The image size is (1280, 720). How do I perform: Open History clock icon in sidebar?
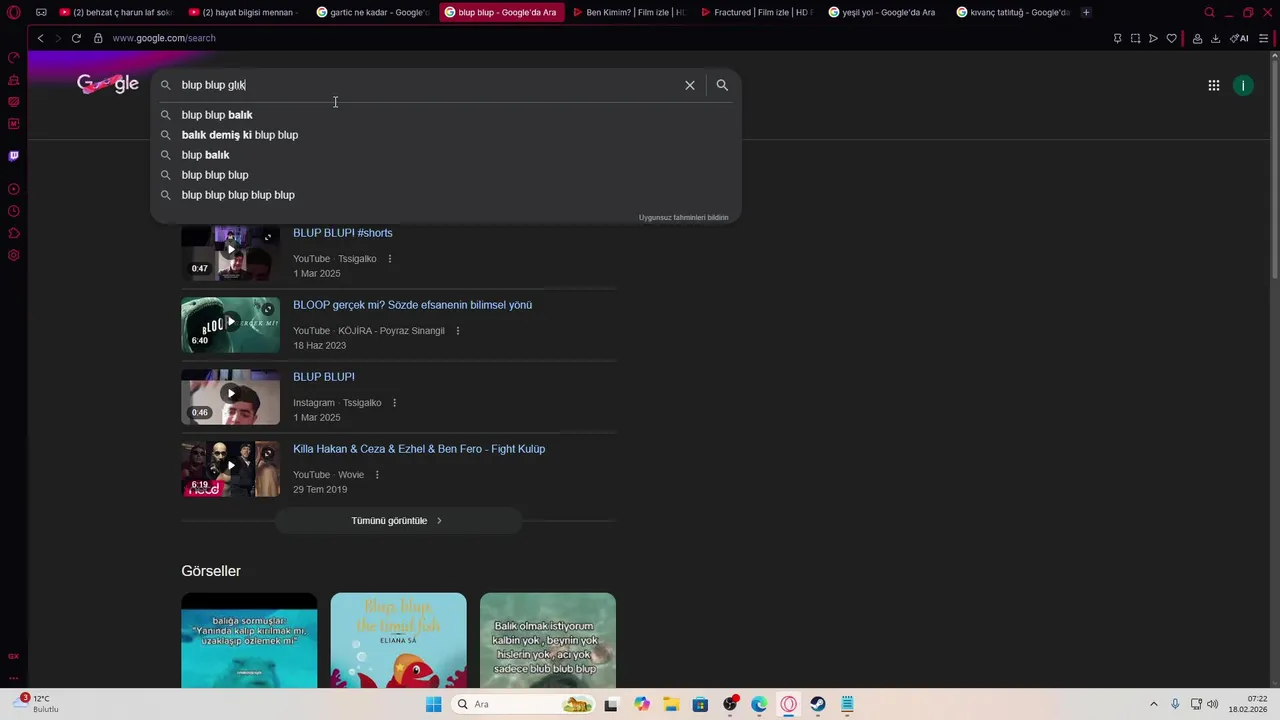[x=14, y=211]
